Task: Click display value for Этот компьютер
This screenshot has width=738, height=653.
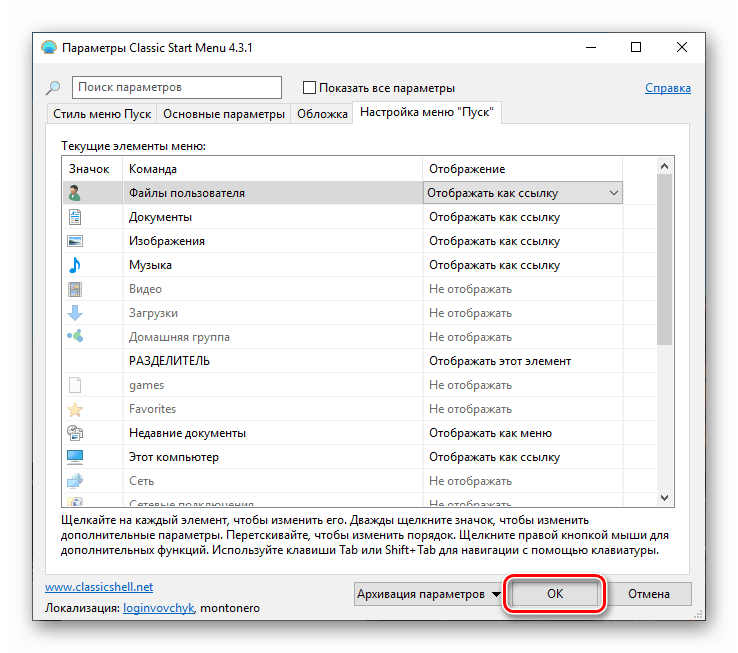Action: tap(495, 457)
